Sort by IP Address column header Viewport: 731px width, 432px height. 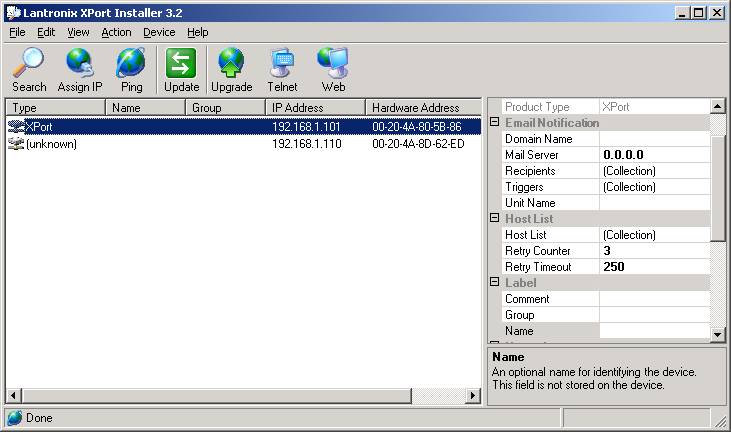click(x=316, y=108)
